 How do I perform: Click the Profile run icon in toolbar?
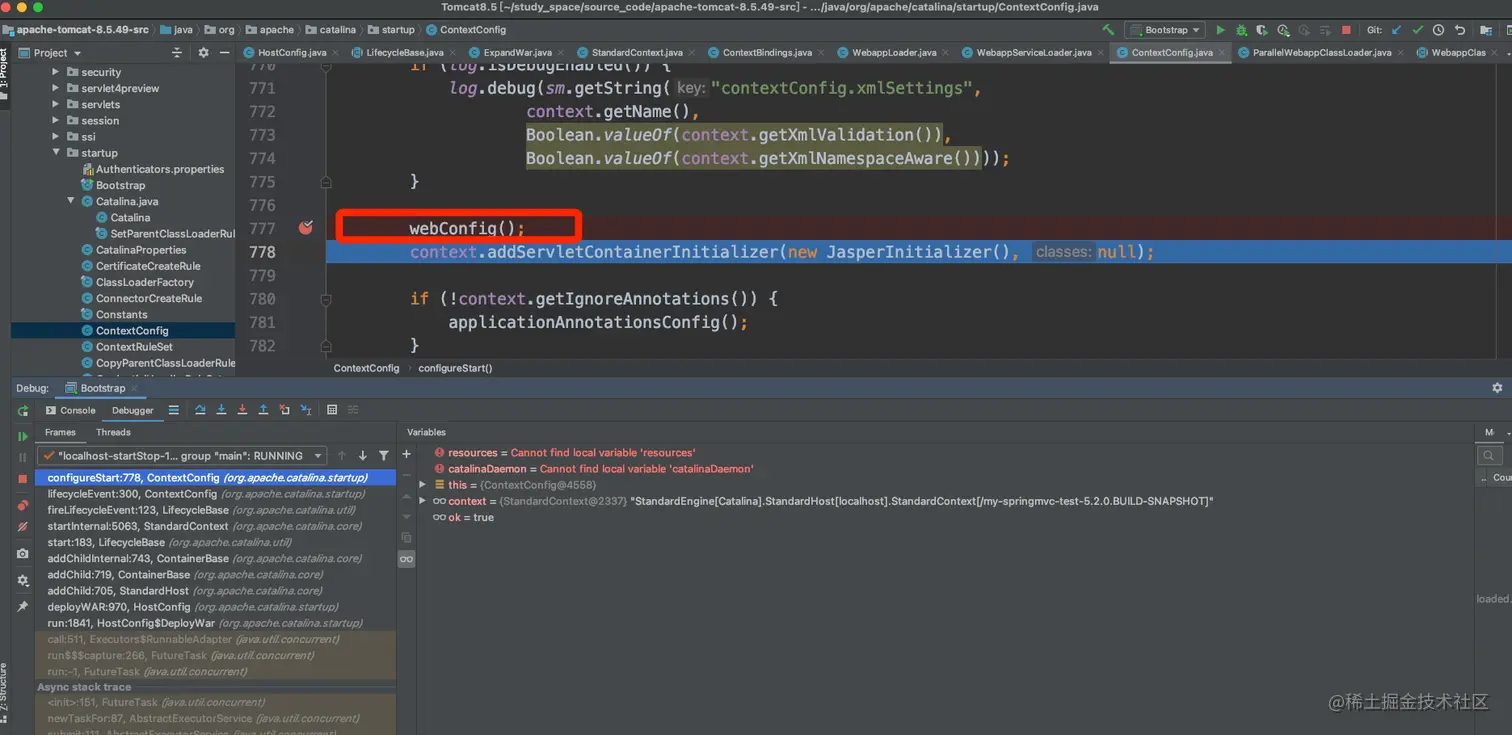(1283, 30)
